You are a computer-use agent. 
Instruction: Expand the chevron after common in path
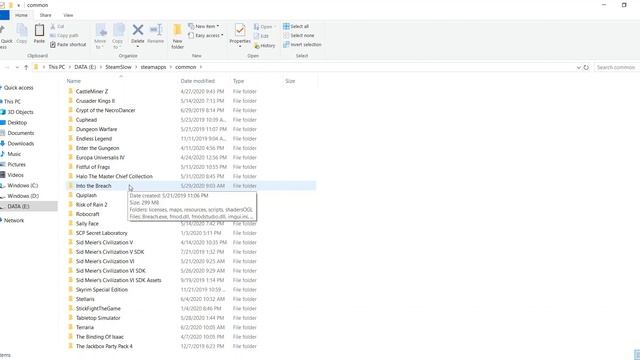pyautogui.click(x=201, y=67)
